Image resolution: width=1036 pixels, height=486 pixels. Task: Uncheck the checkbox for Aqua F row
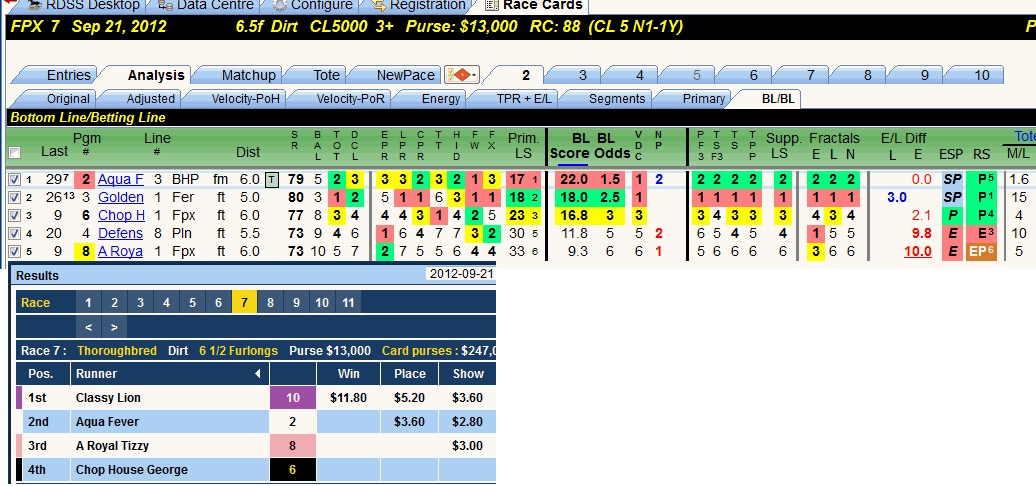click(15, 179)
